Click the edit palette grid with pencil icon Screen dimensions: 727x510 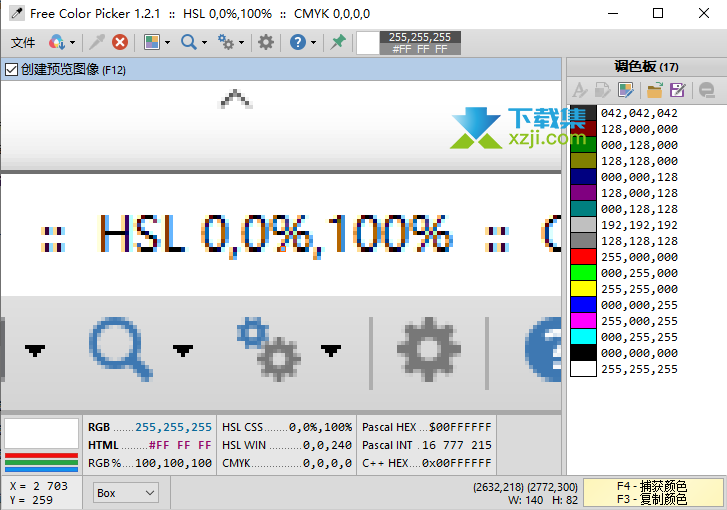625,90
